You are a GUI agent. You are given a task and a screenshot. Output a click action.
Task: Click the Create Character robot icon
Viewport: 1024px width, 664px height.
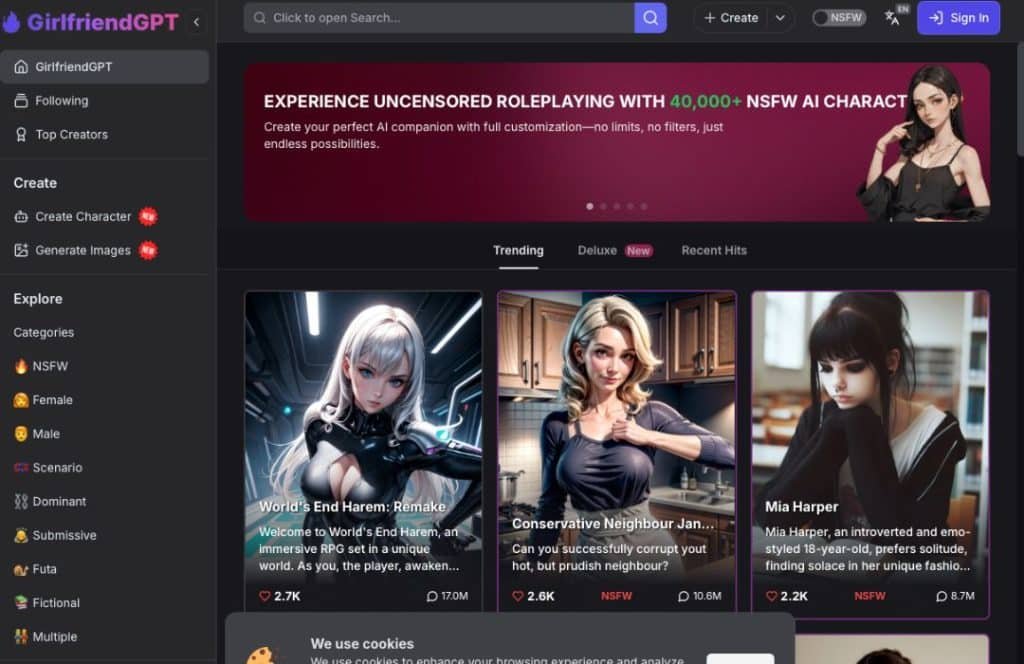click(21, 217)
